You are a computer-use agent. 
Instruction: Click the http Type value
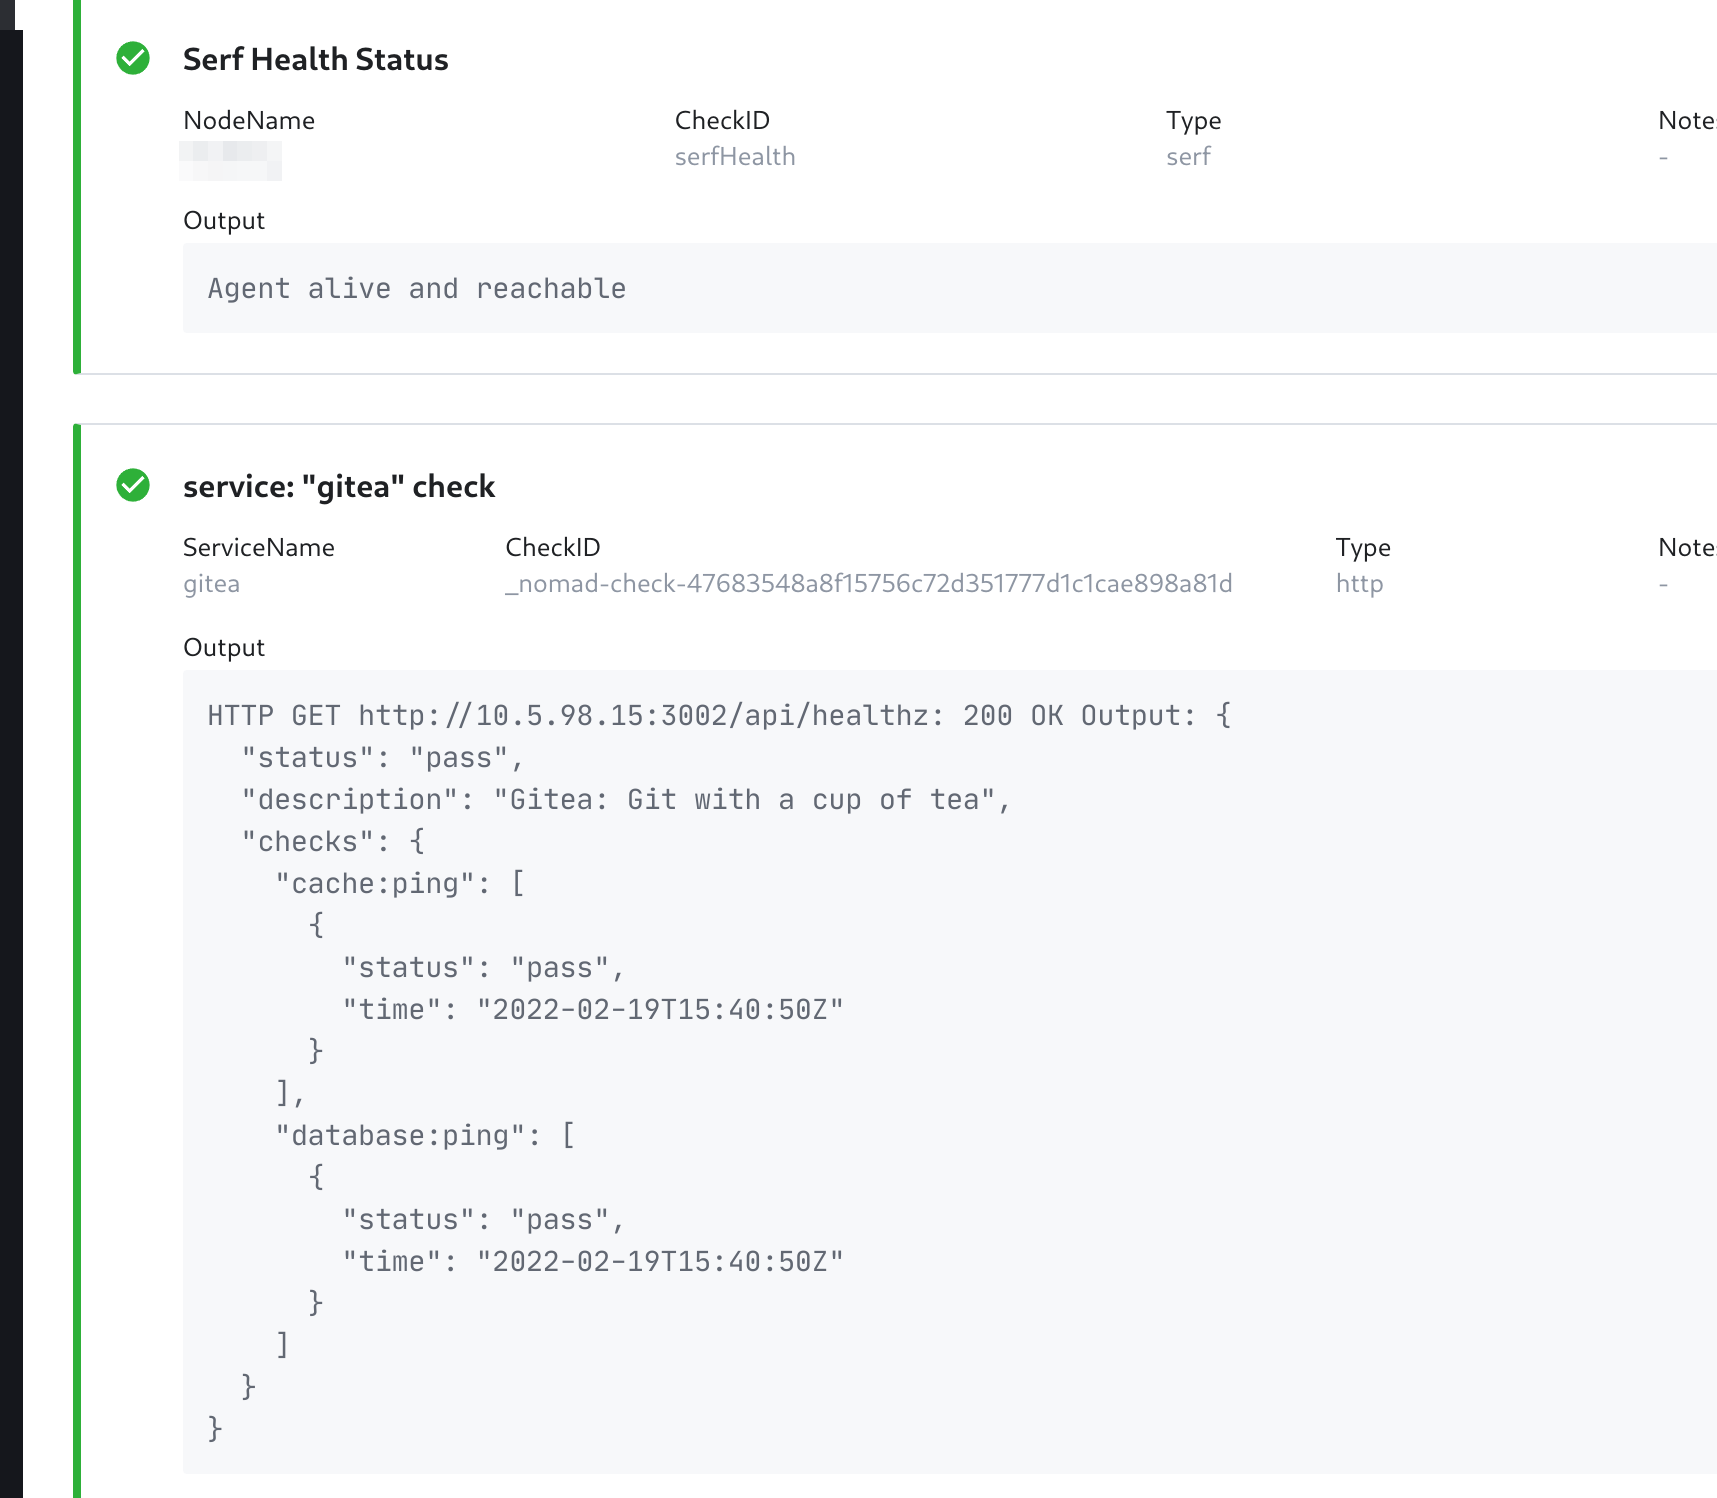click(x=1359, y=584)
